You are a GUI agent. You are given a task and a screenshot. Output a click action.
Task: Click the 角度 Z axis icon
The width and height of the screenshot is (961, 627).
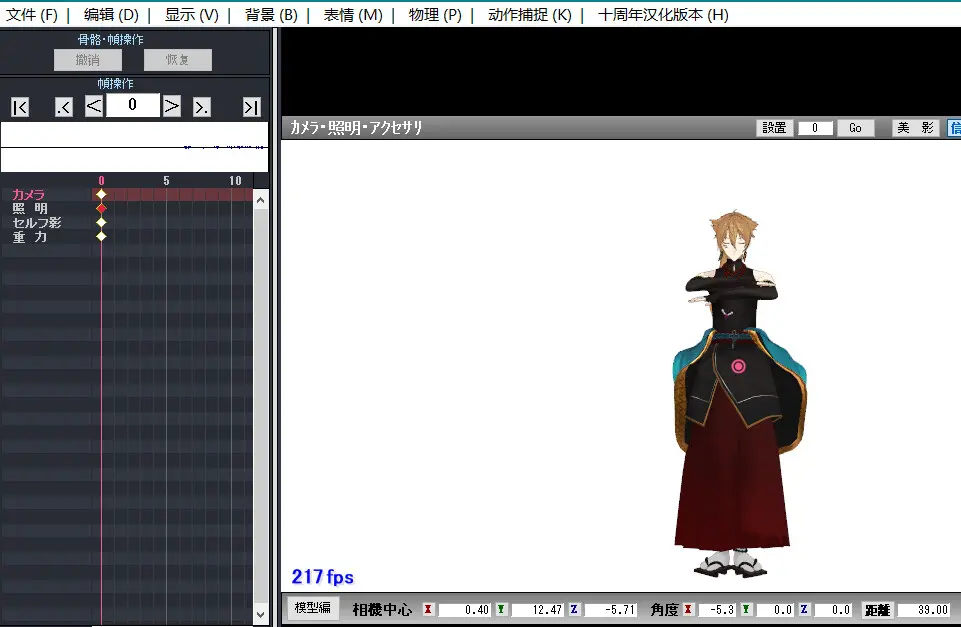(x=804, y=609)
